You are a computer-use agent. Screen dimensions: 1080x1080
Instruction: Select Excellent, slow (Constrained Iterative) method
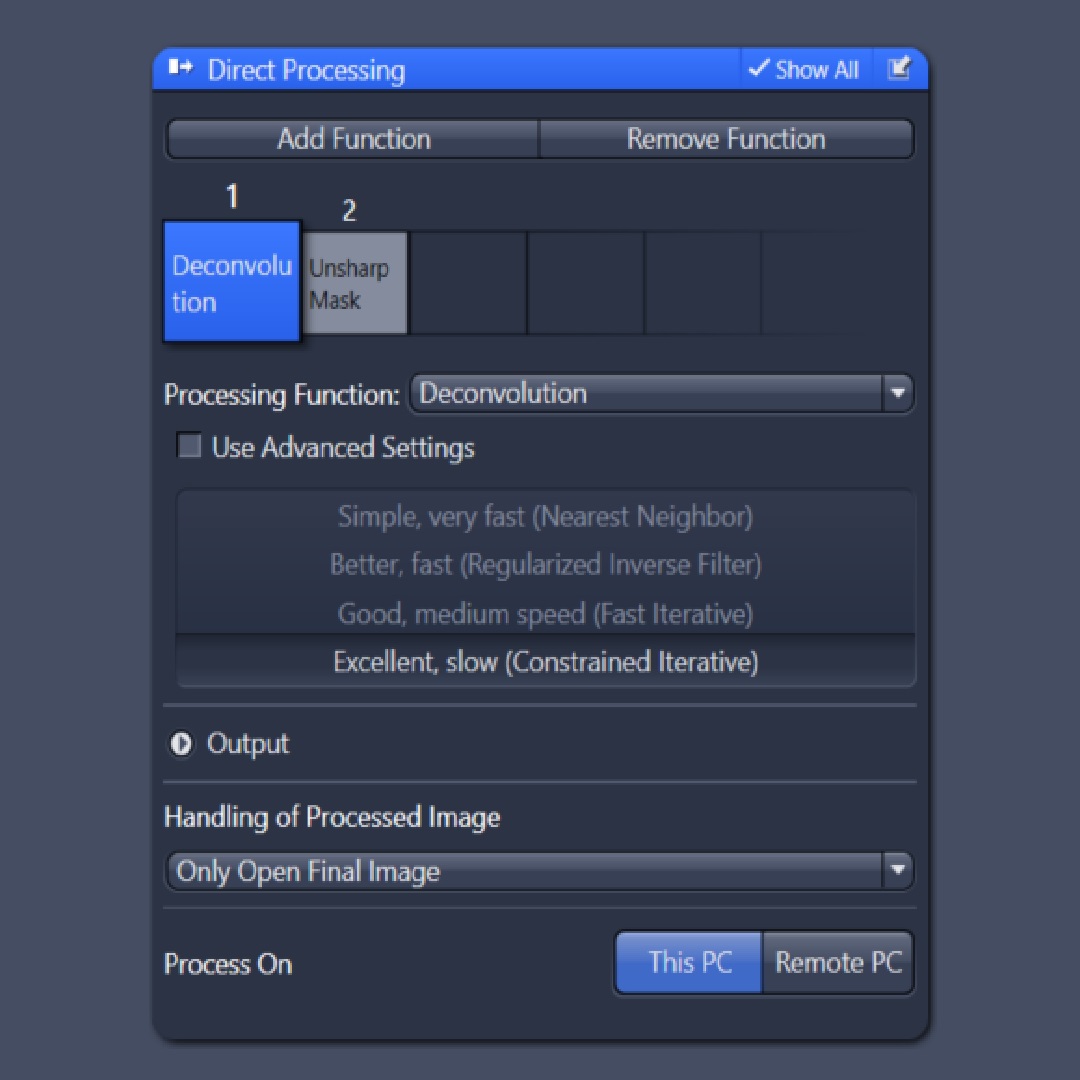[x=545, y=661]
